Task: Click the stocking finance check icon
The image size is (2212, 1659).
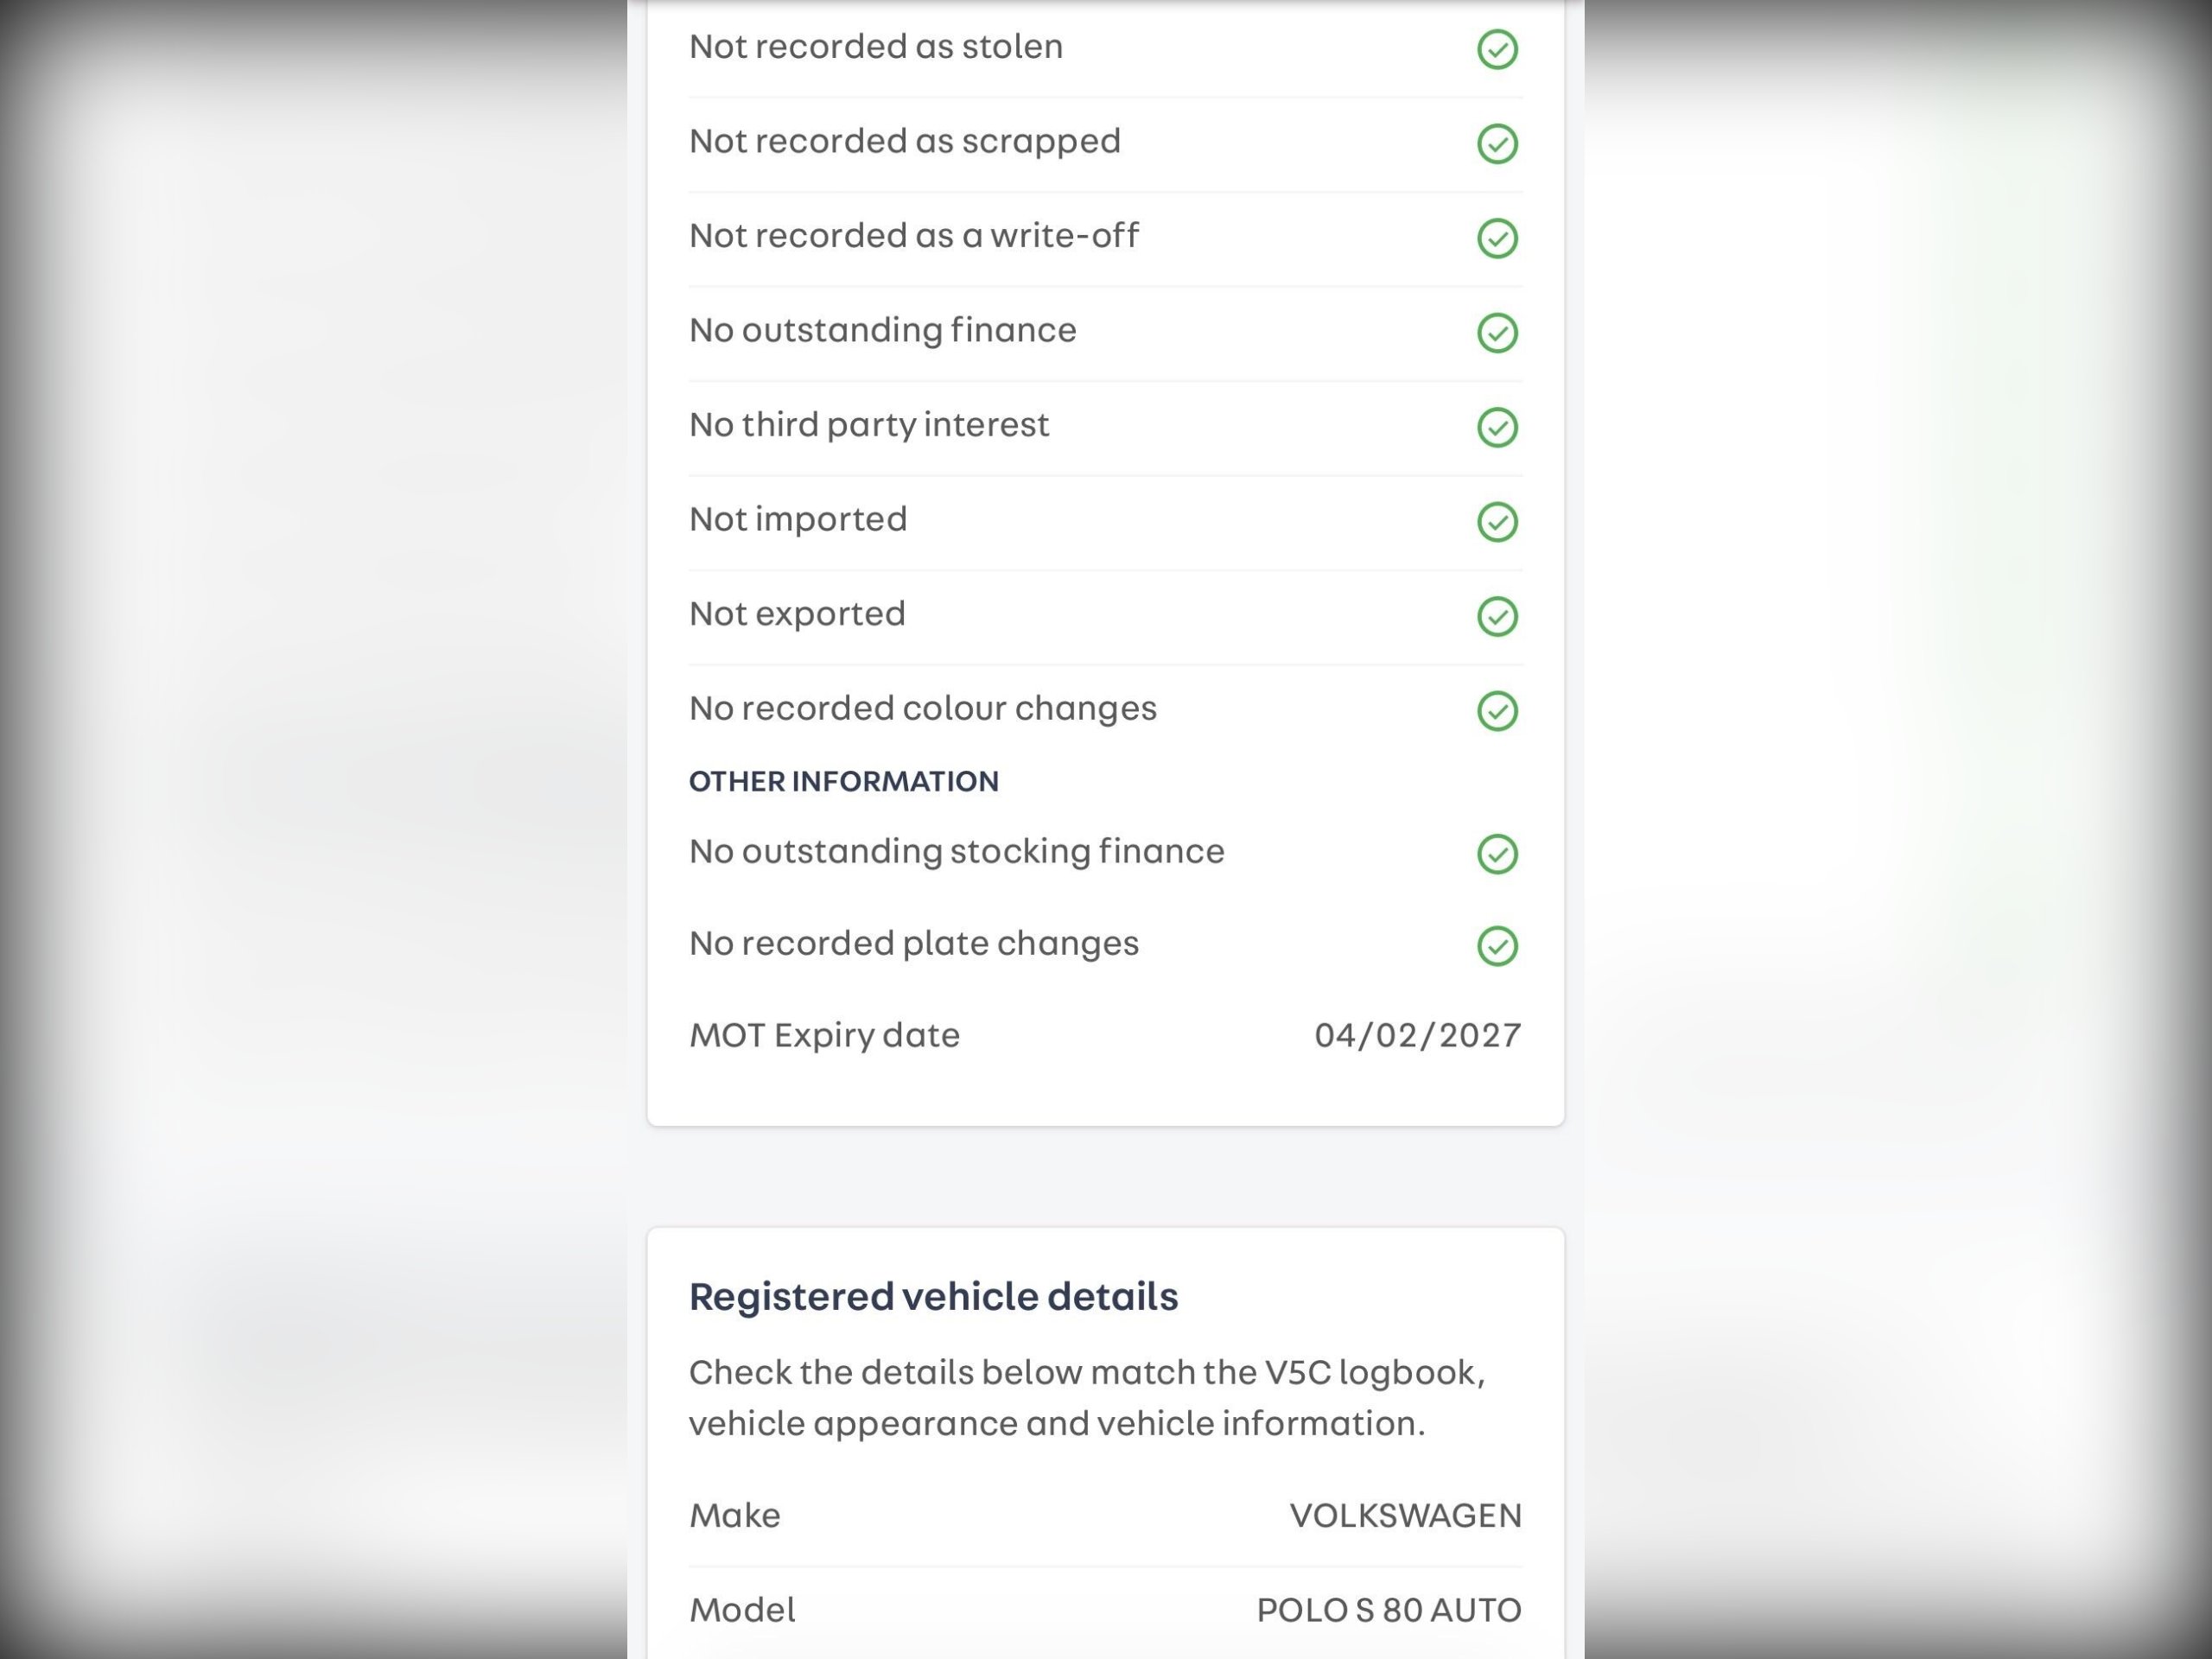Action: pyautogui.click(x=1497, y=854)
